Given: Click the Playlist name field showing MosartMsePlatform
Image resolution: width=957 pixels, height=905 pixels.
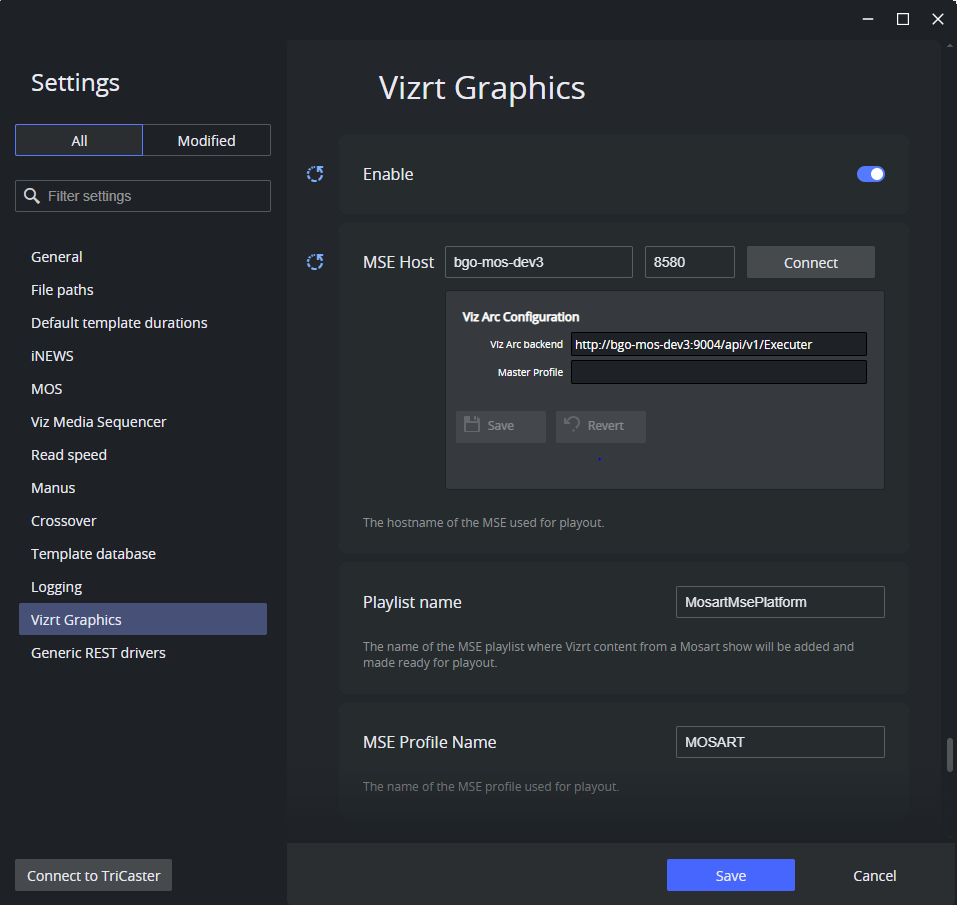Looking at the screenshot, I should click(779, 601).
